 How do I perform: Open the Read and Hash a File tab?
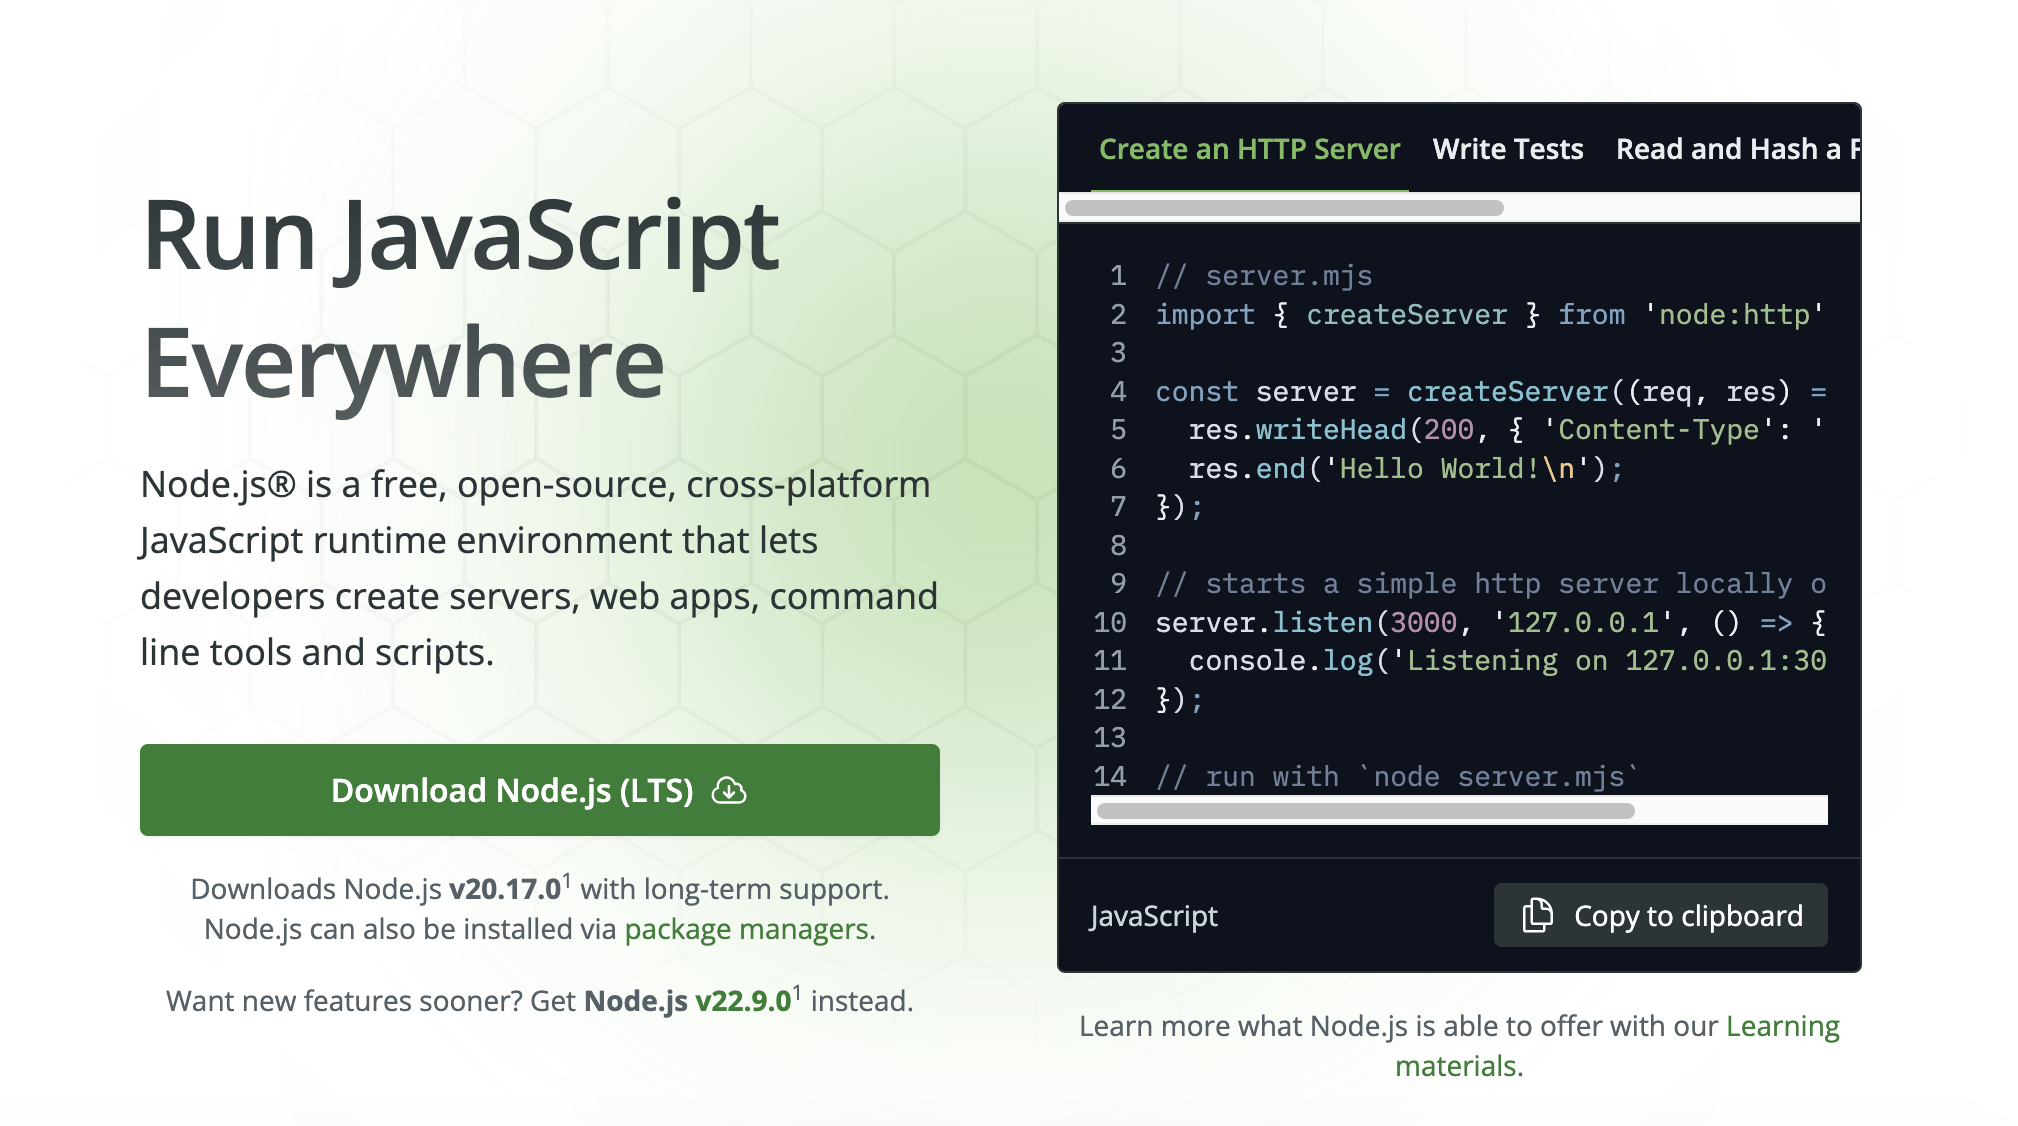[x=1736, y=149]
